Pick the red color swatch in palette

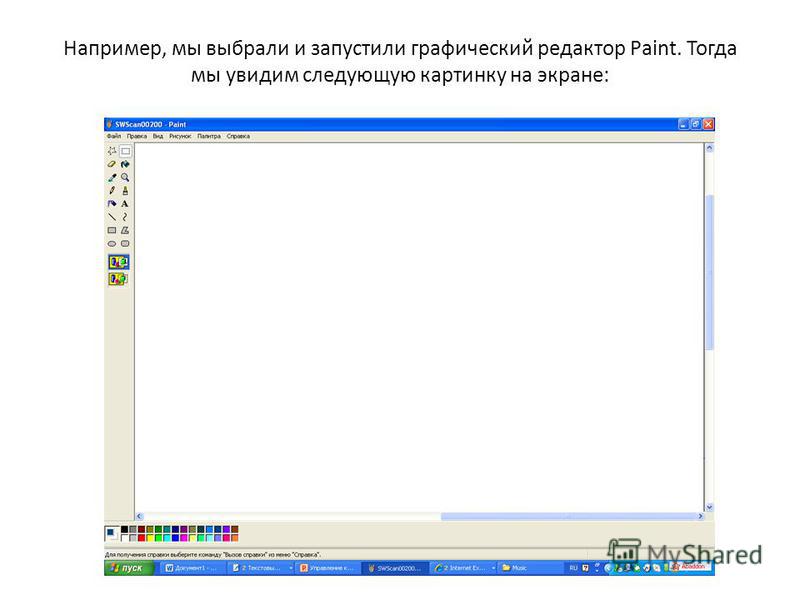click(142, 537)
